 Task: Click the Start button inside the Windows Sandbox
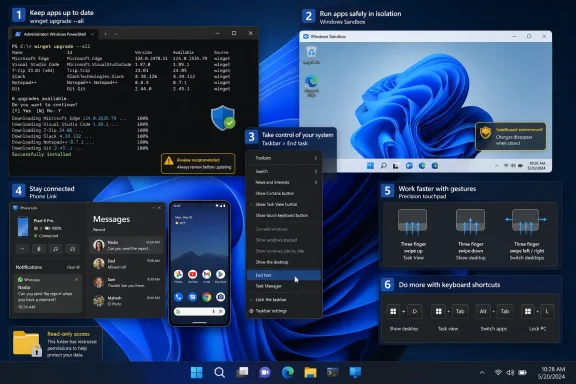370,166
